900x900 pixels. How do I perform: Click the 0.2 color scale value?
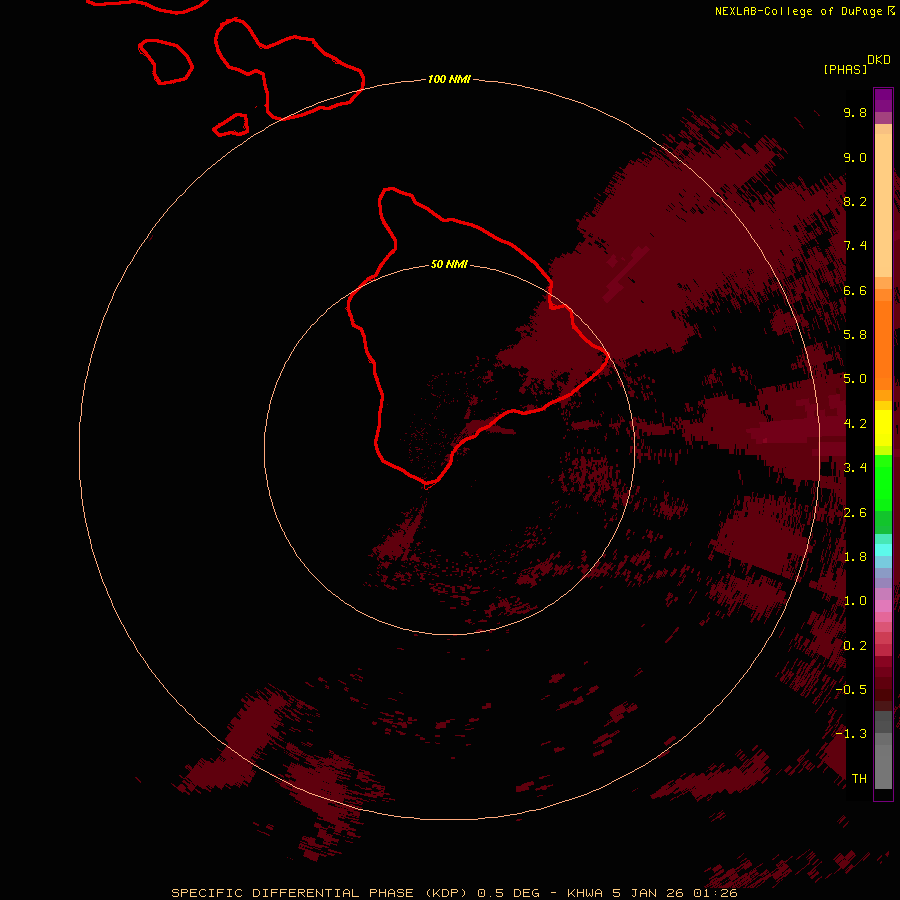[x=855, y=646]
